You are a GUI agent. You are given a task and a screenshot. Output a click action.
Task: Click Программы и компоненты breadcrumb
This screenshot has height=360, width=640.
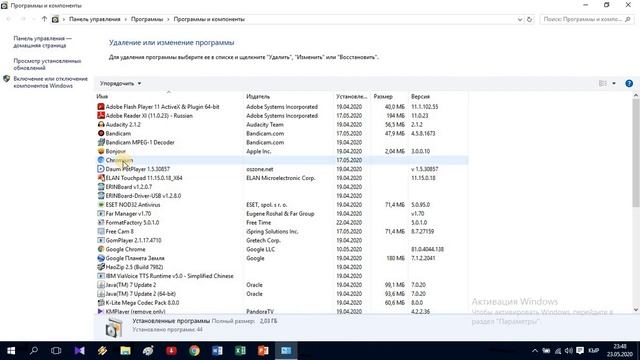[209, 19]
